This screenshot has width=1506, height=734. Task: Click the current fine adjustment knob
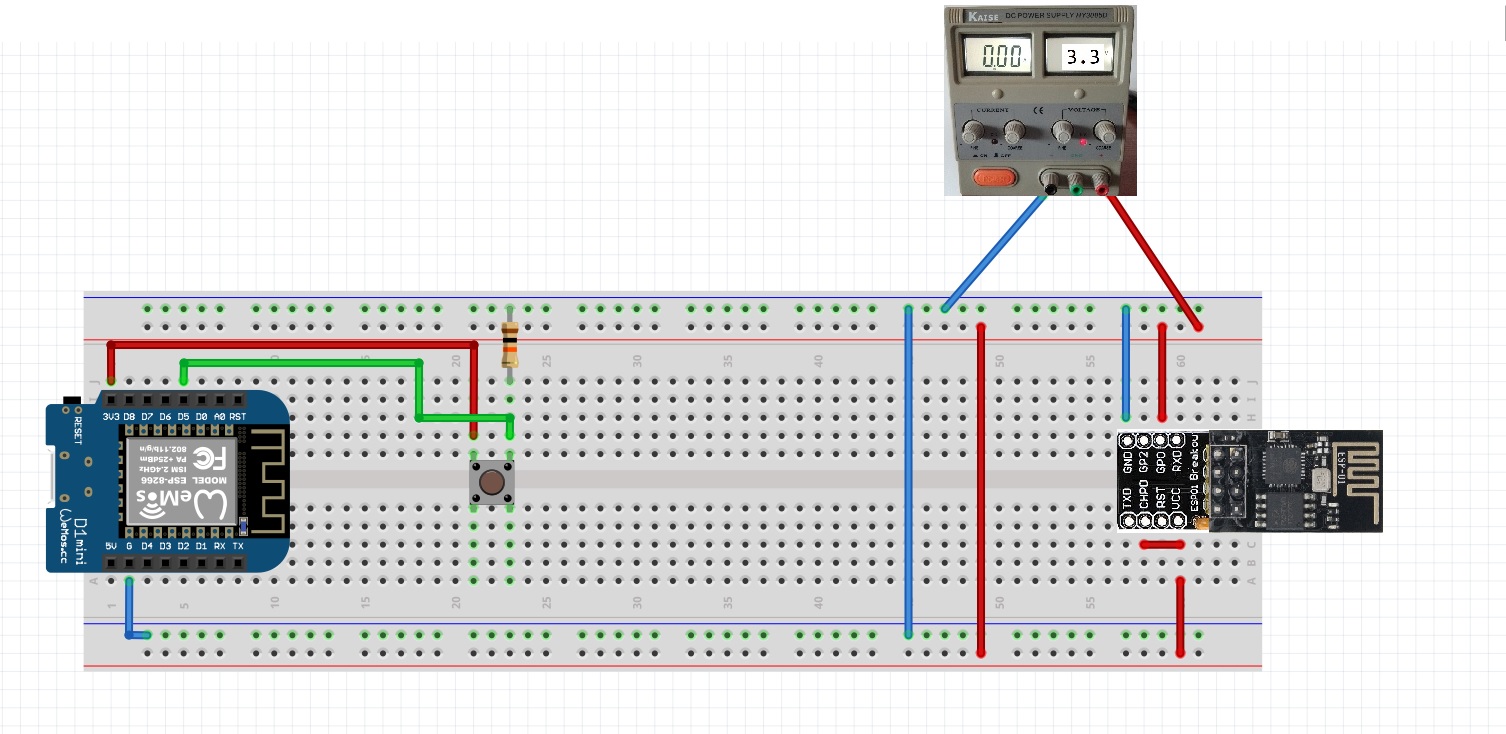pyautogui.click(x=971, y=132)
